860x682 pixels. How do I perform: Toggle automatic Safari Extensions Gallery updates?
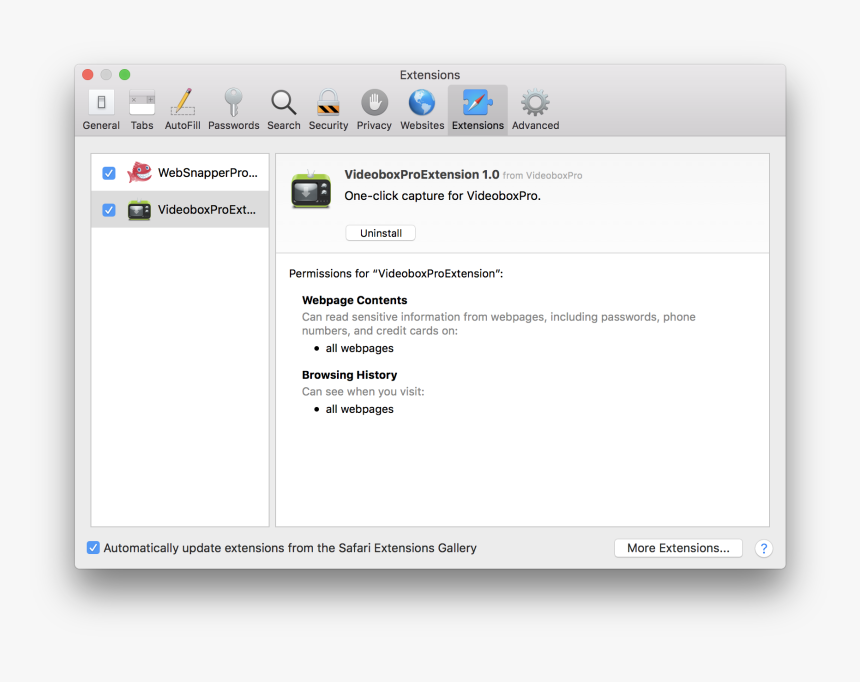tap(93, 547)
